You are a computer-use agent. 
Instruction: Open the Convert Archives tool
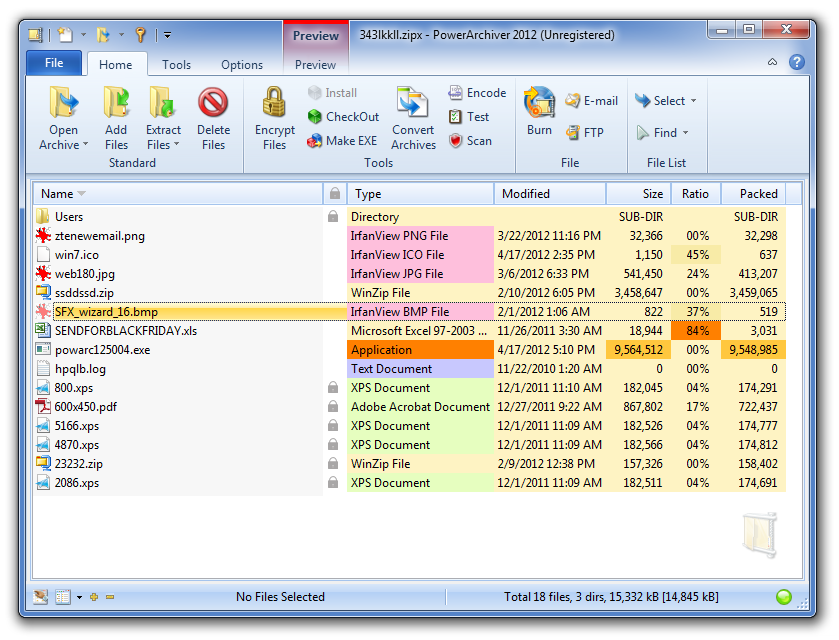tap(413, 118)
